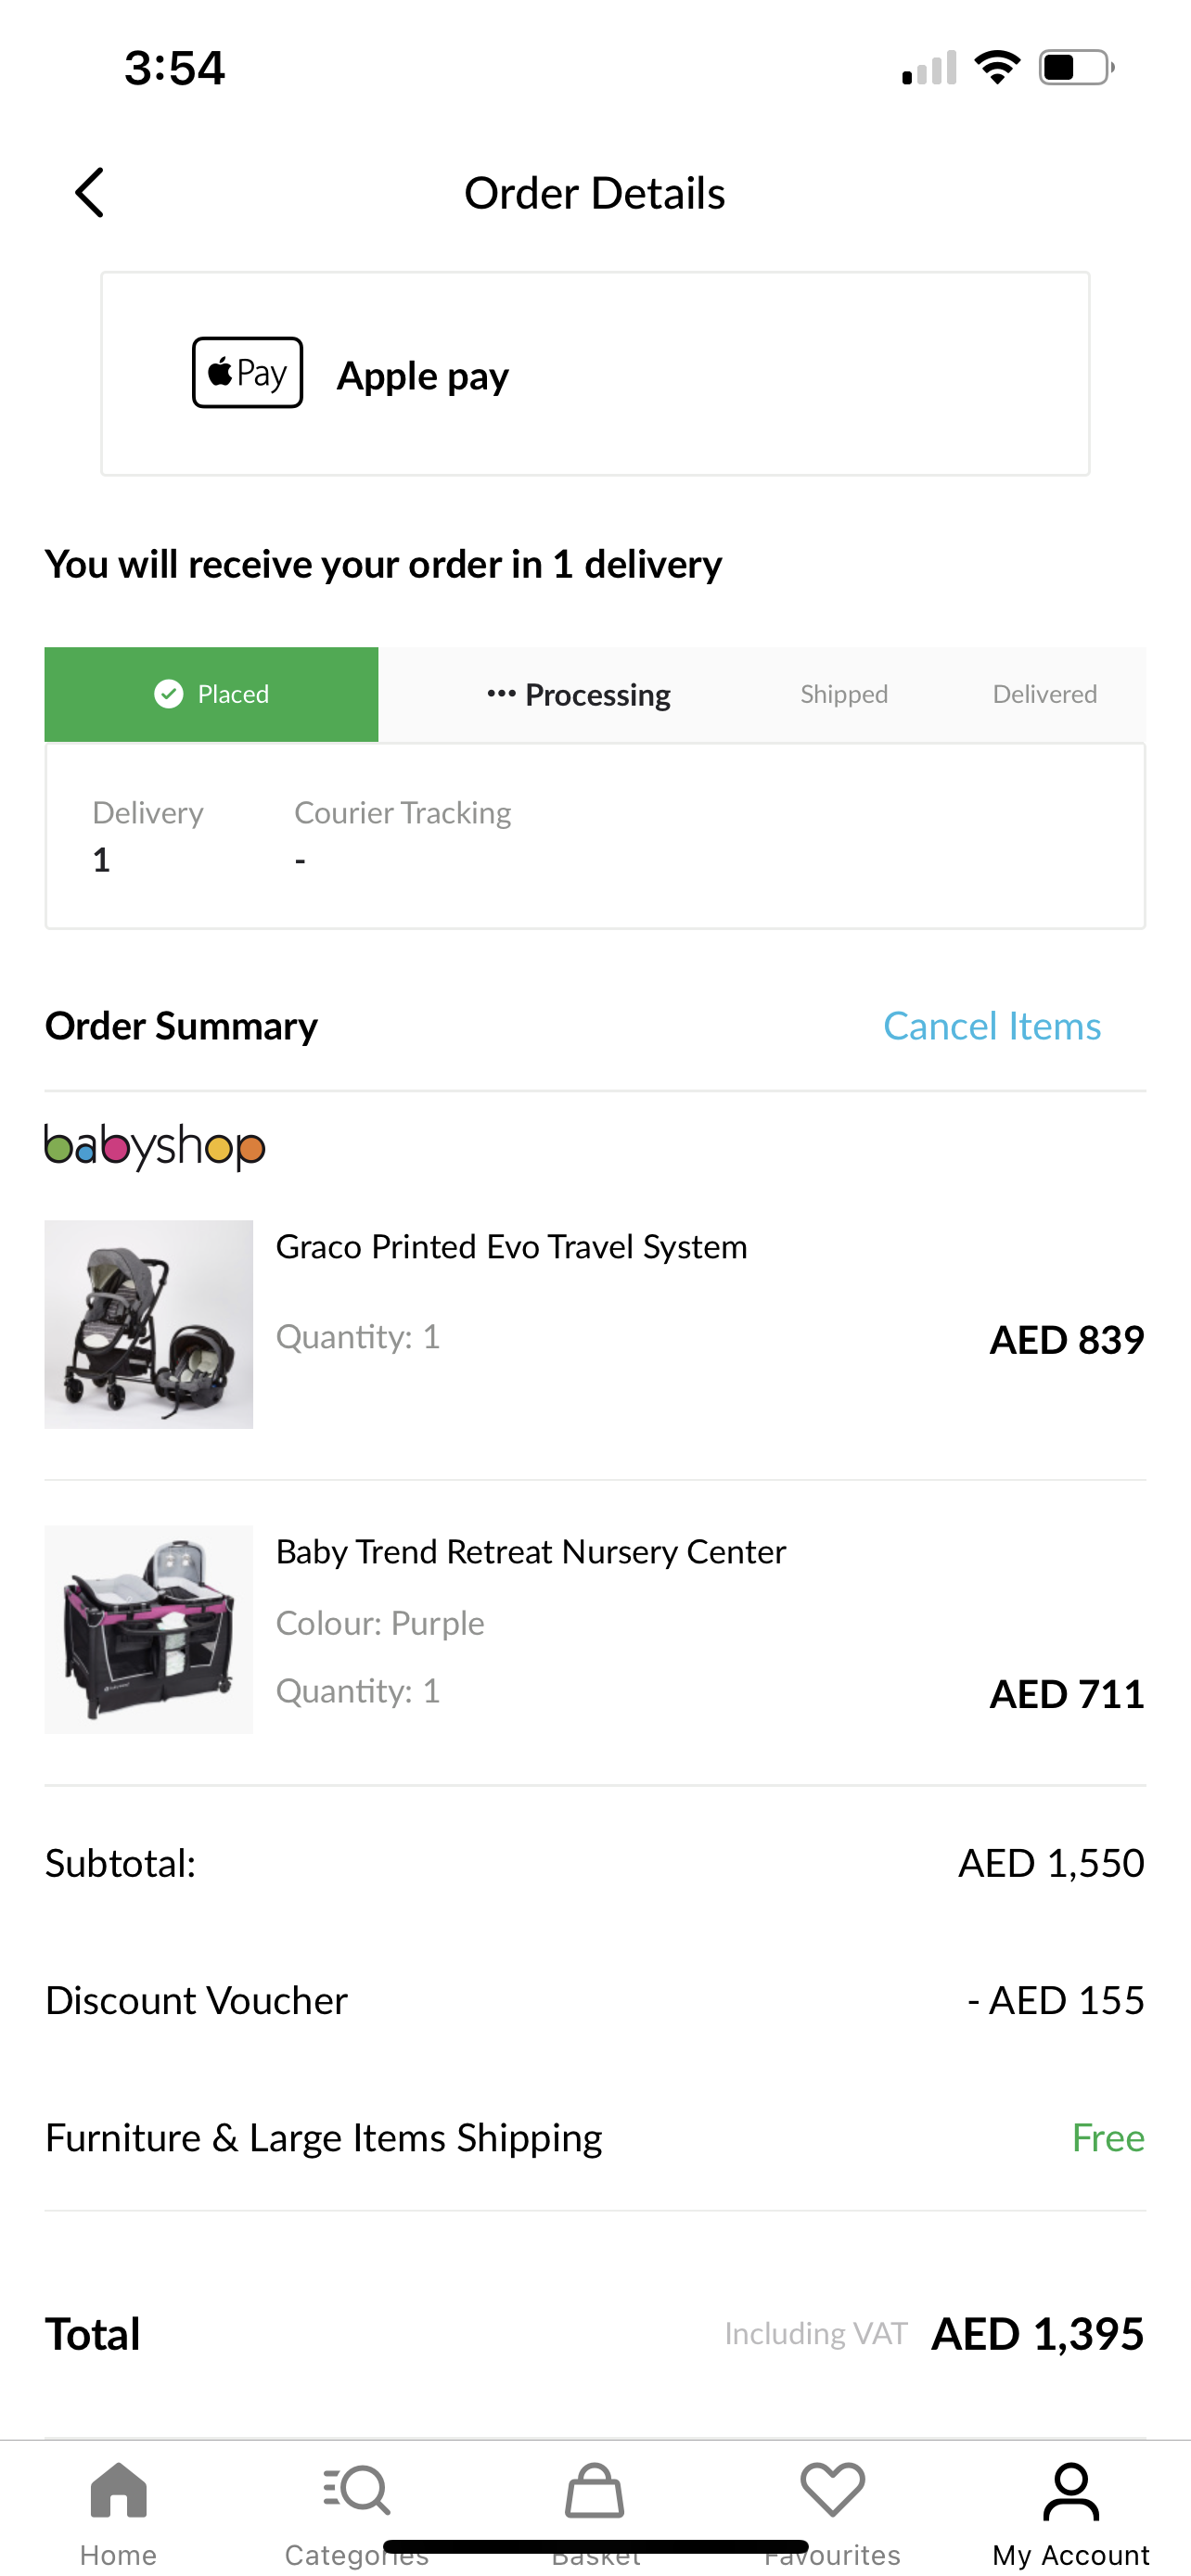Tap the green Placed checkmark icon

pos(169,694)
